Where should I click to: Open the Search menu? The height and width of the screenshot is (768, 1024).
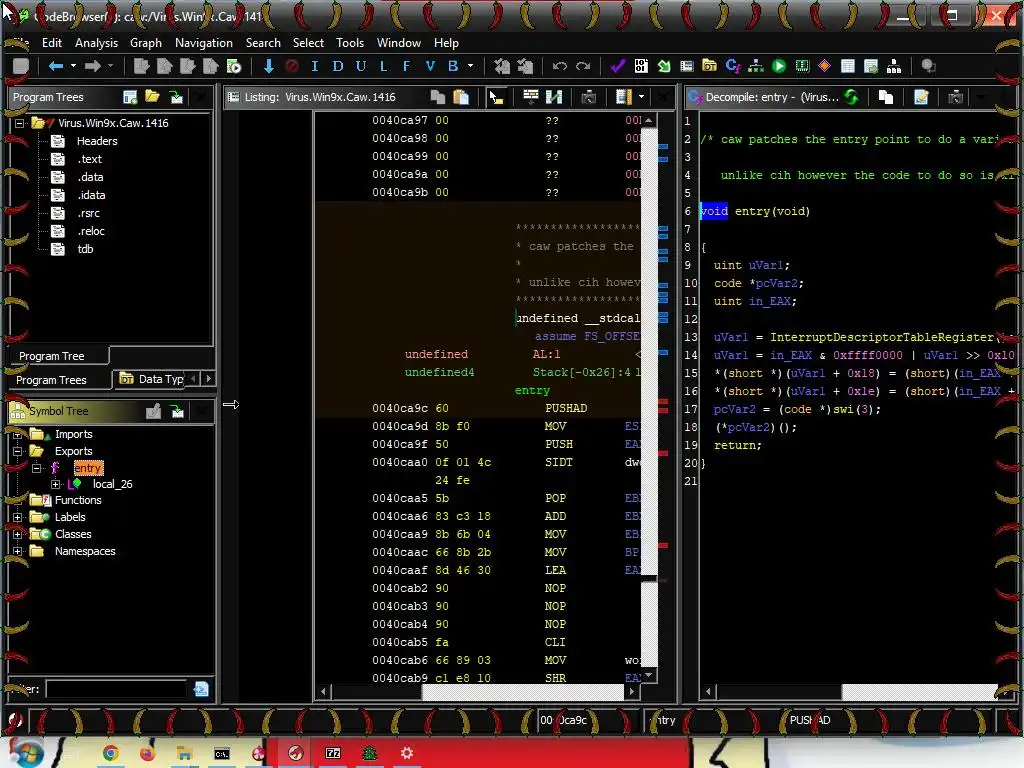pyautogui.click(x=263, y=43)
